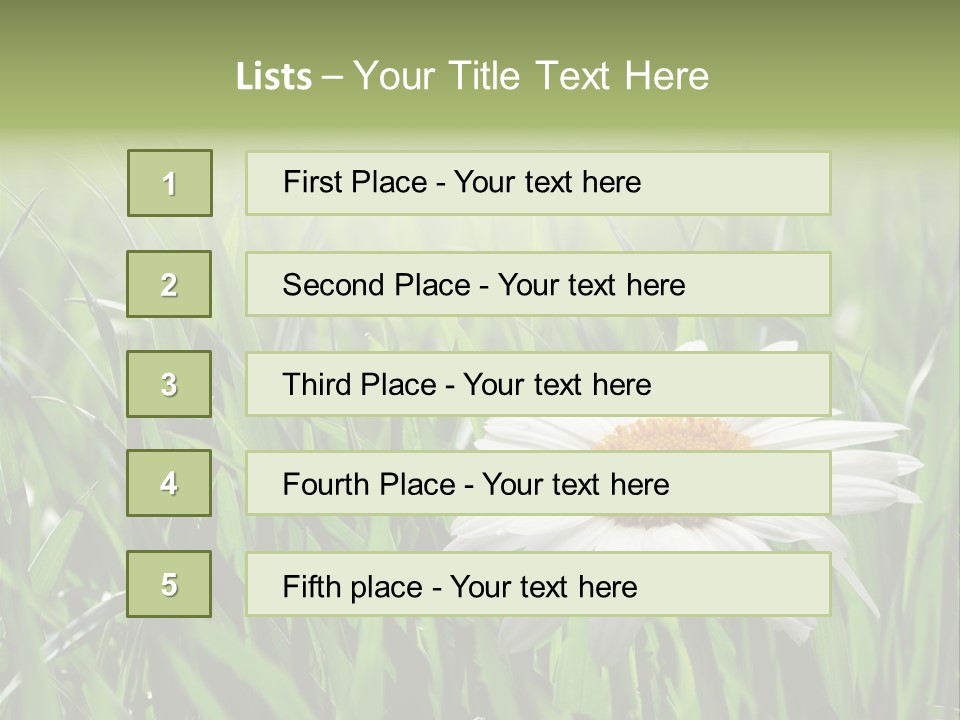The image size is (960, 720).
Task: Select the number 3 box
Action: (x=169, y=384)
